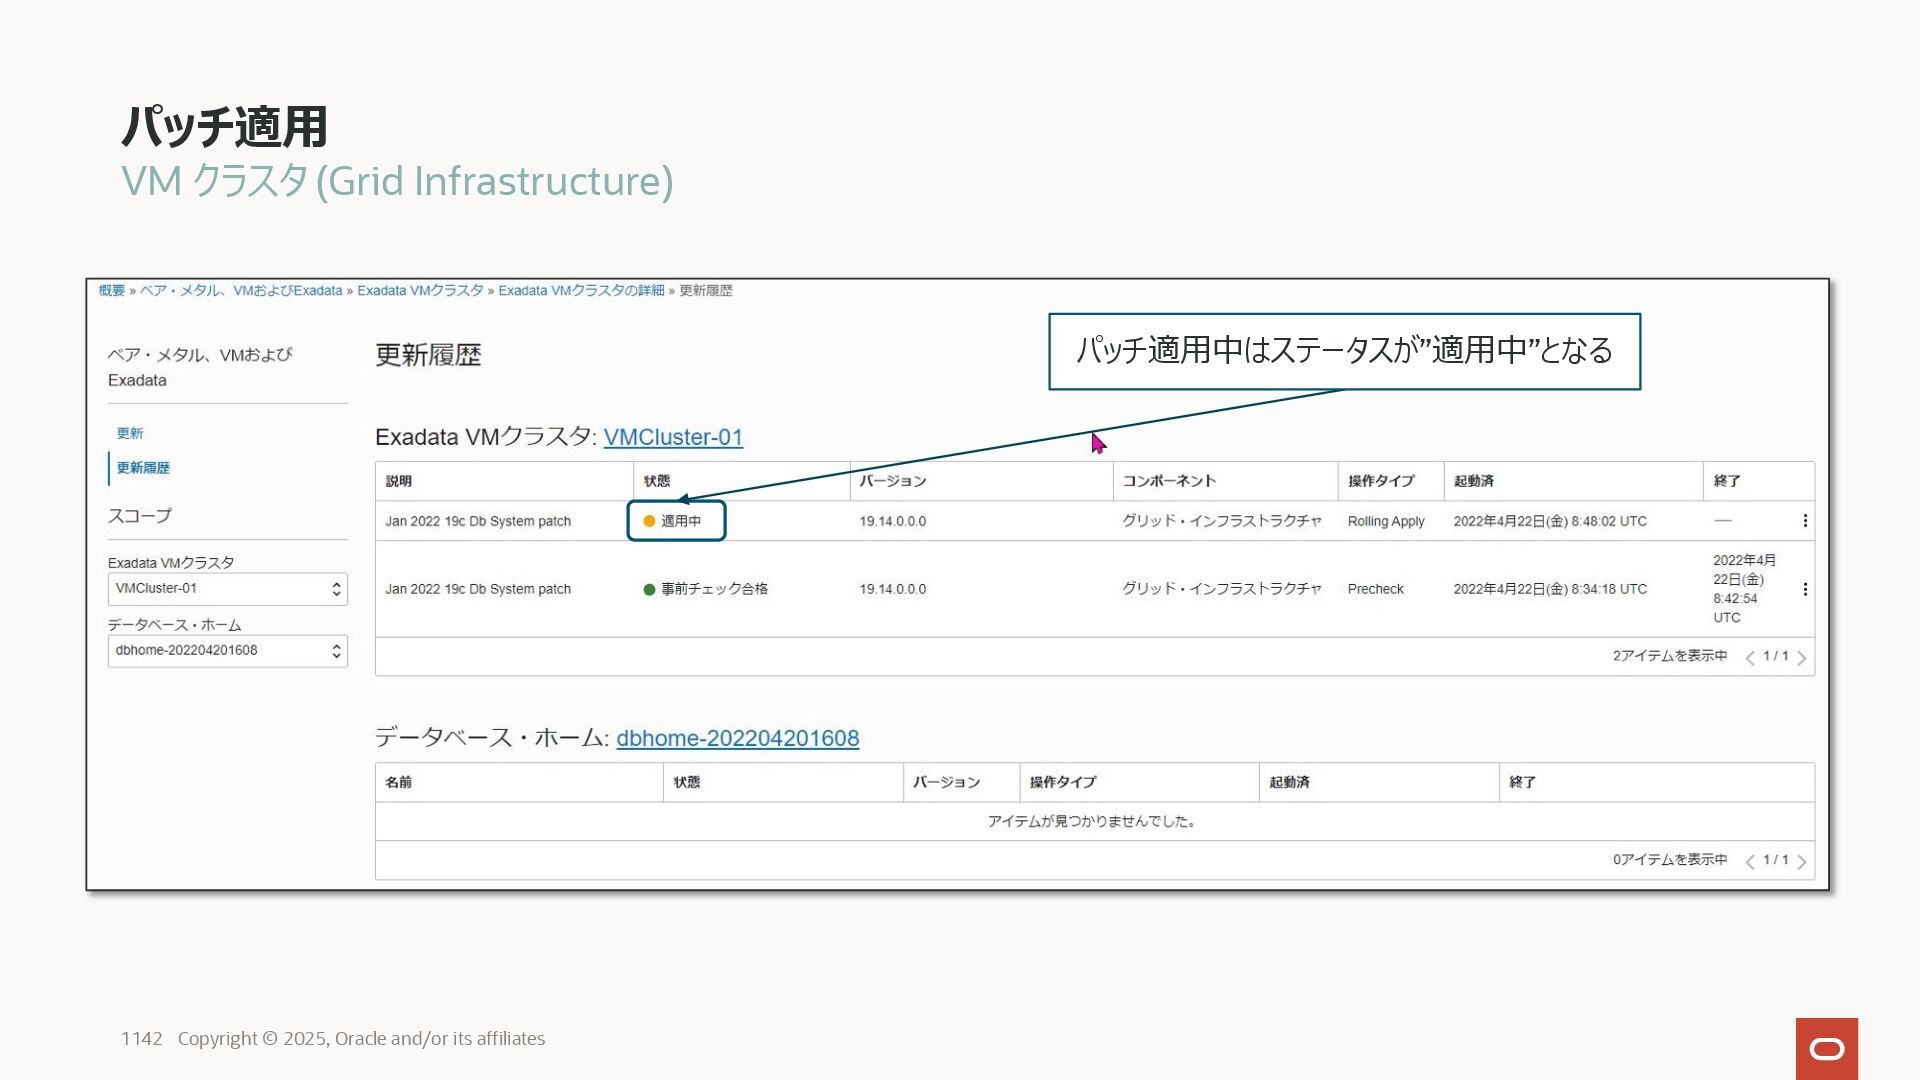The image size is (1920, 1080).
Task: Click the Exadata VMクラスタ breadcrumb link
Action: pyautogui.click(x=420, y=291)
